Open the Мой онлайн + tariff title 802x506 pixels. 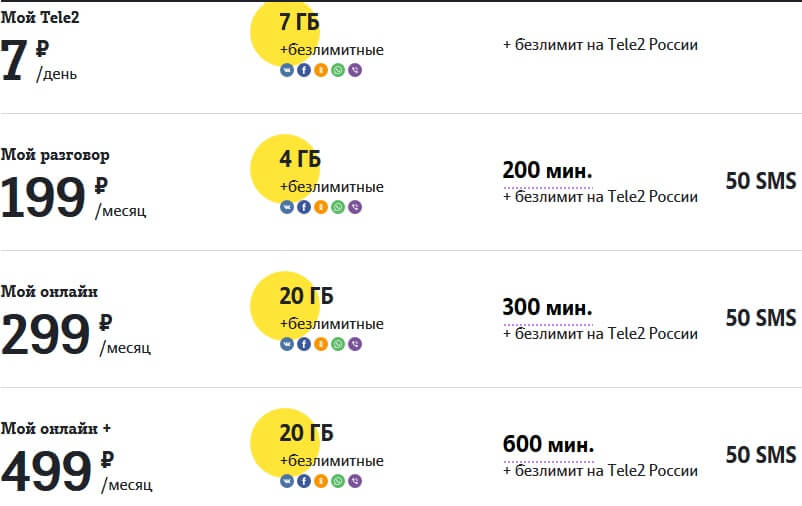pos(56,428)
